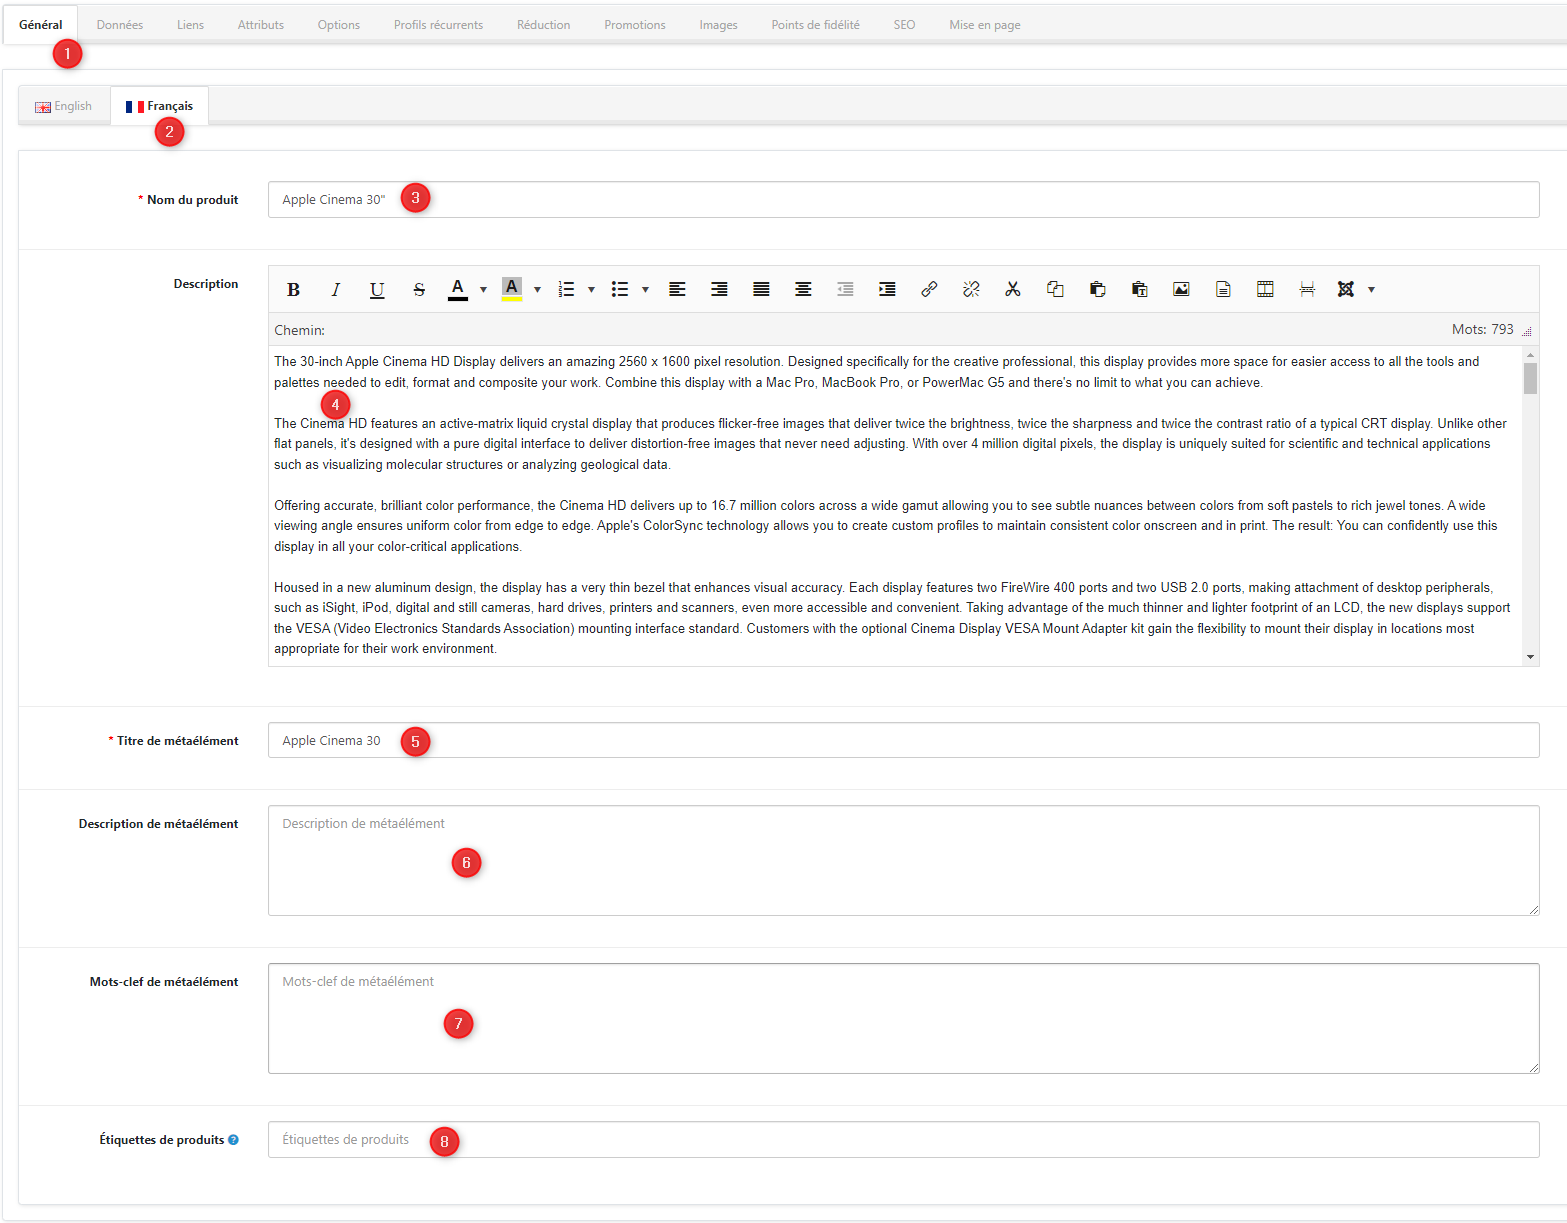Select the Français language tab
This screenshot has height=1223, width=1567.
[x=160, y=106]
